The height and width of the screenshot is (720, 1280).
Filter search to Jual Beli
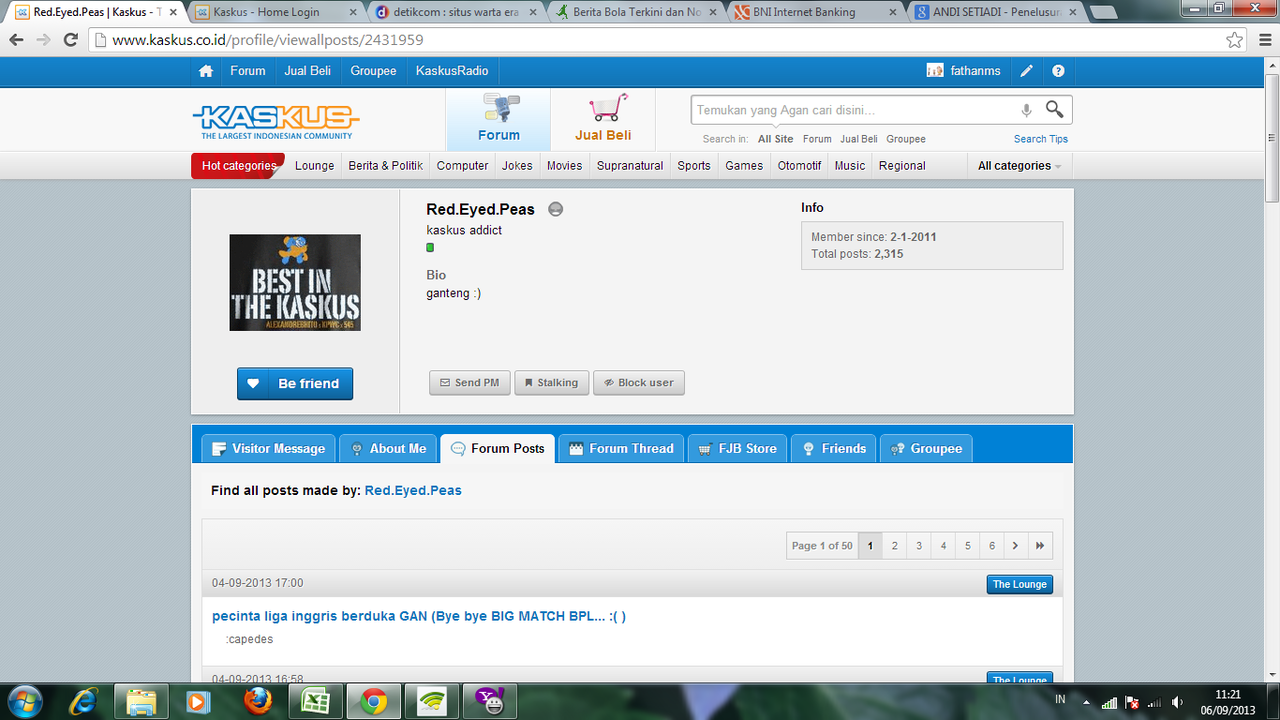tap(859, 139)
